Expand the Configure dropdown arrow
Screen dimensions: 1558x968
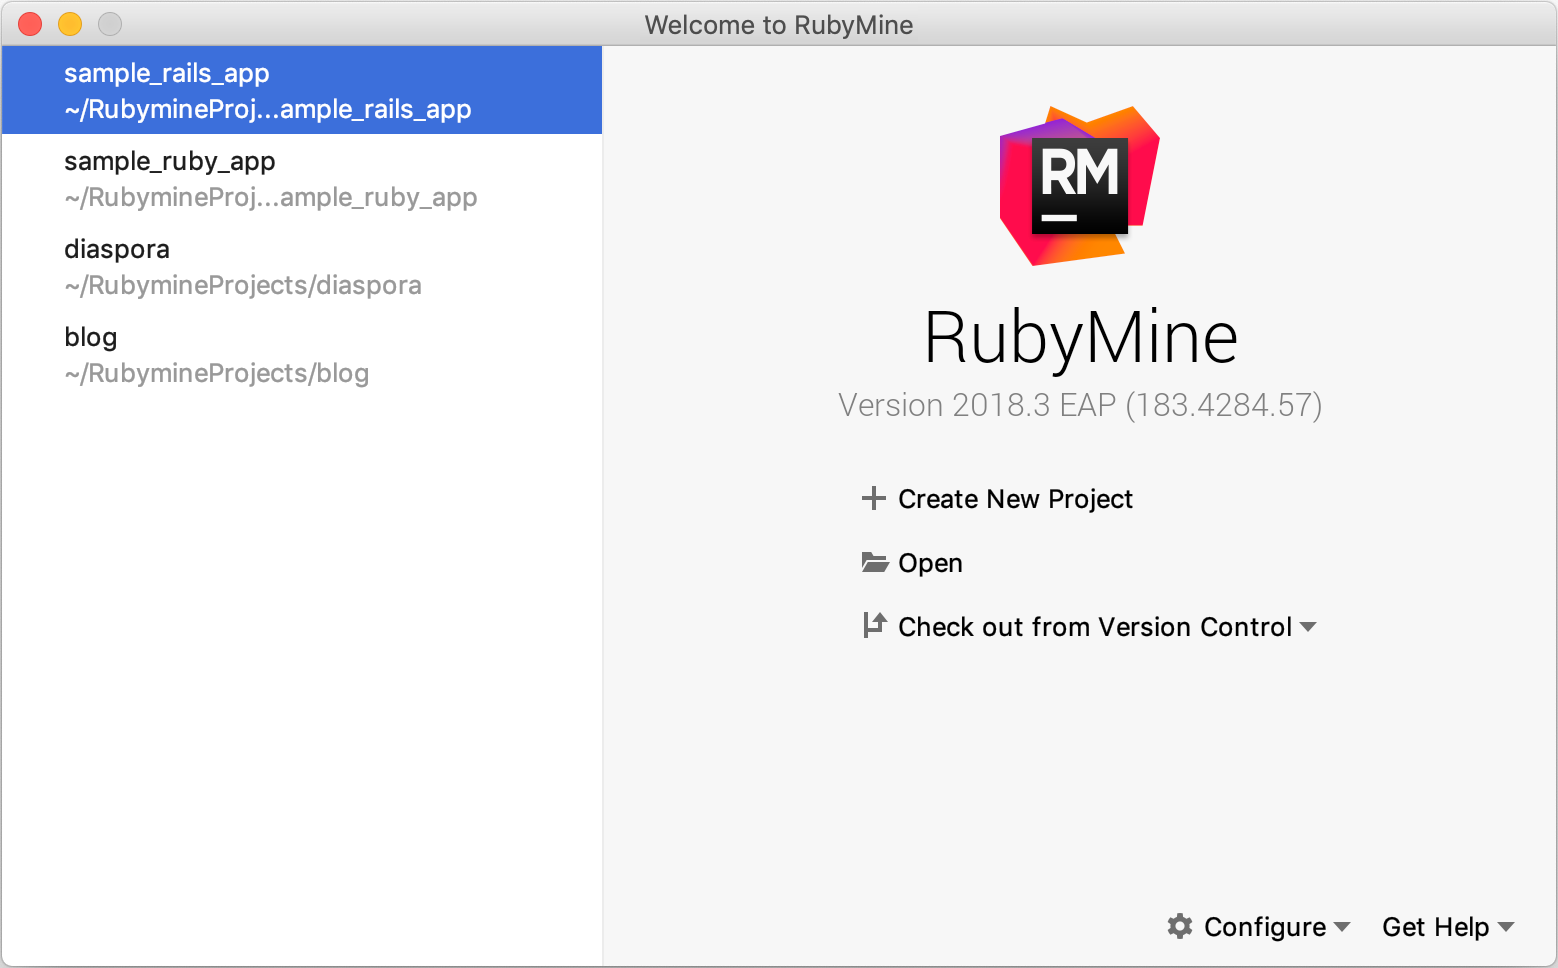point(1342,927)
